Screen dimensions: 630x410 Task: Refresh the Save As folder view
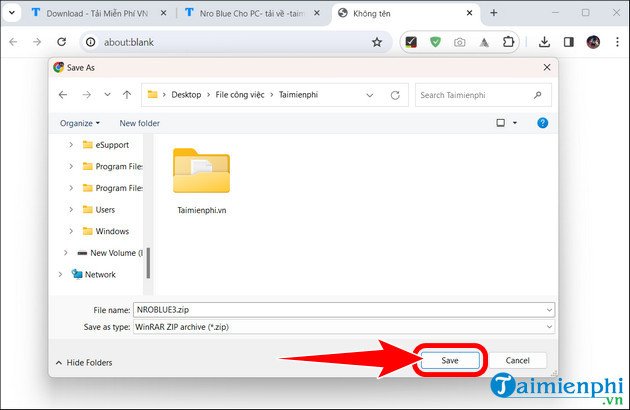coord(396,95)
